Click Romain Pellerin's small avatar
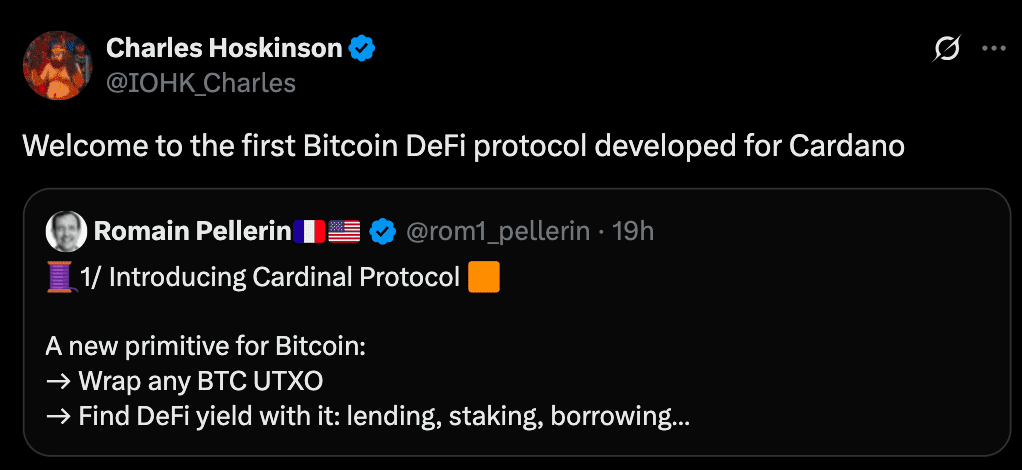Viewport: 1022px width, 470px height. [66, 232]
